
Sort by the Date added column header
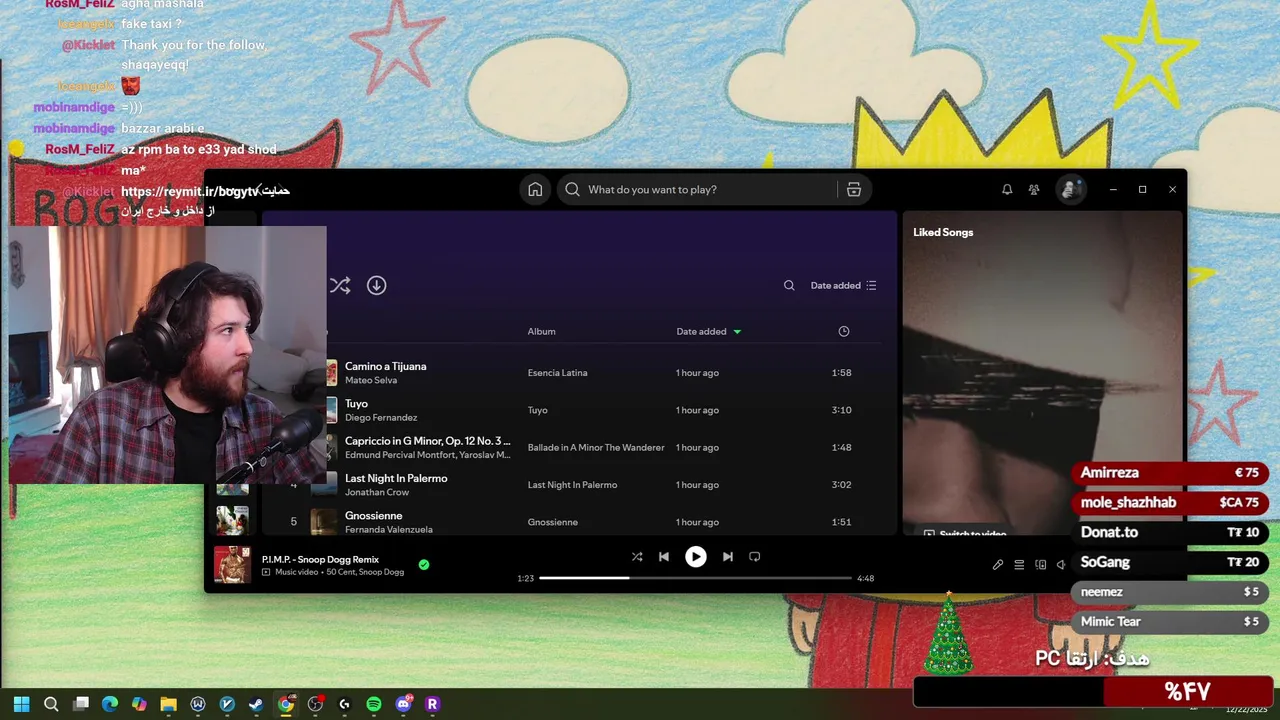coord(708,331)
